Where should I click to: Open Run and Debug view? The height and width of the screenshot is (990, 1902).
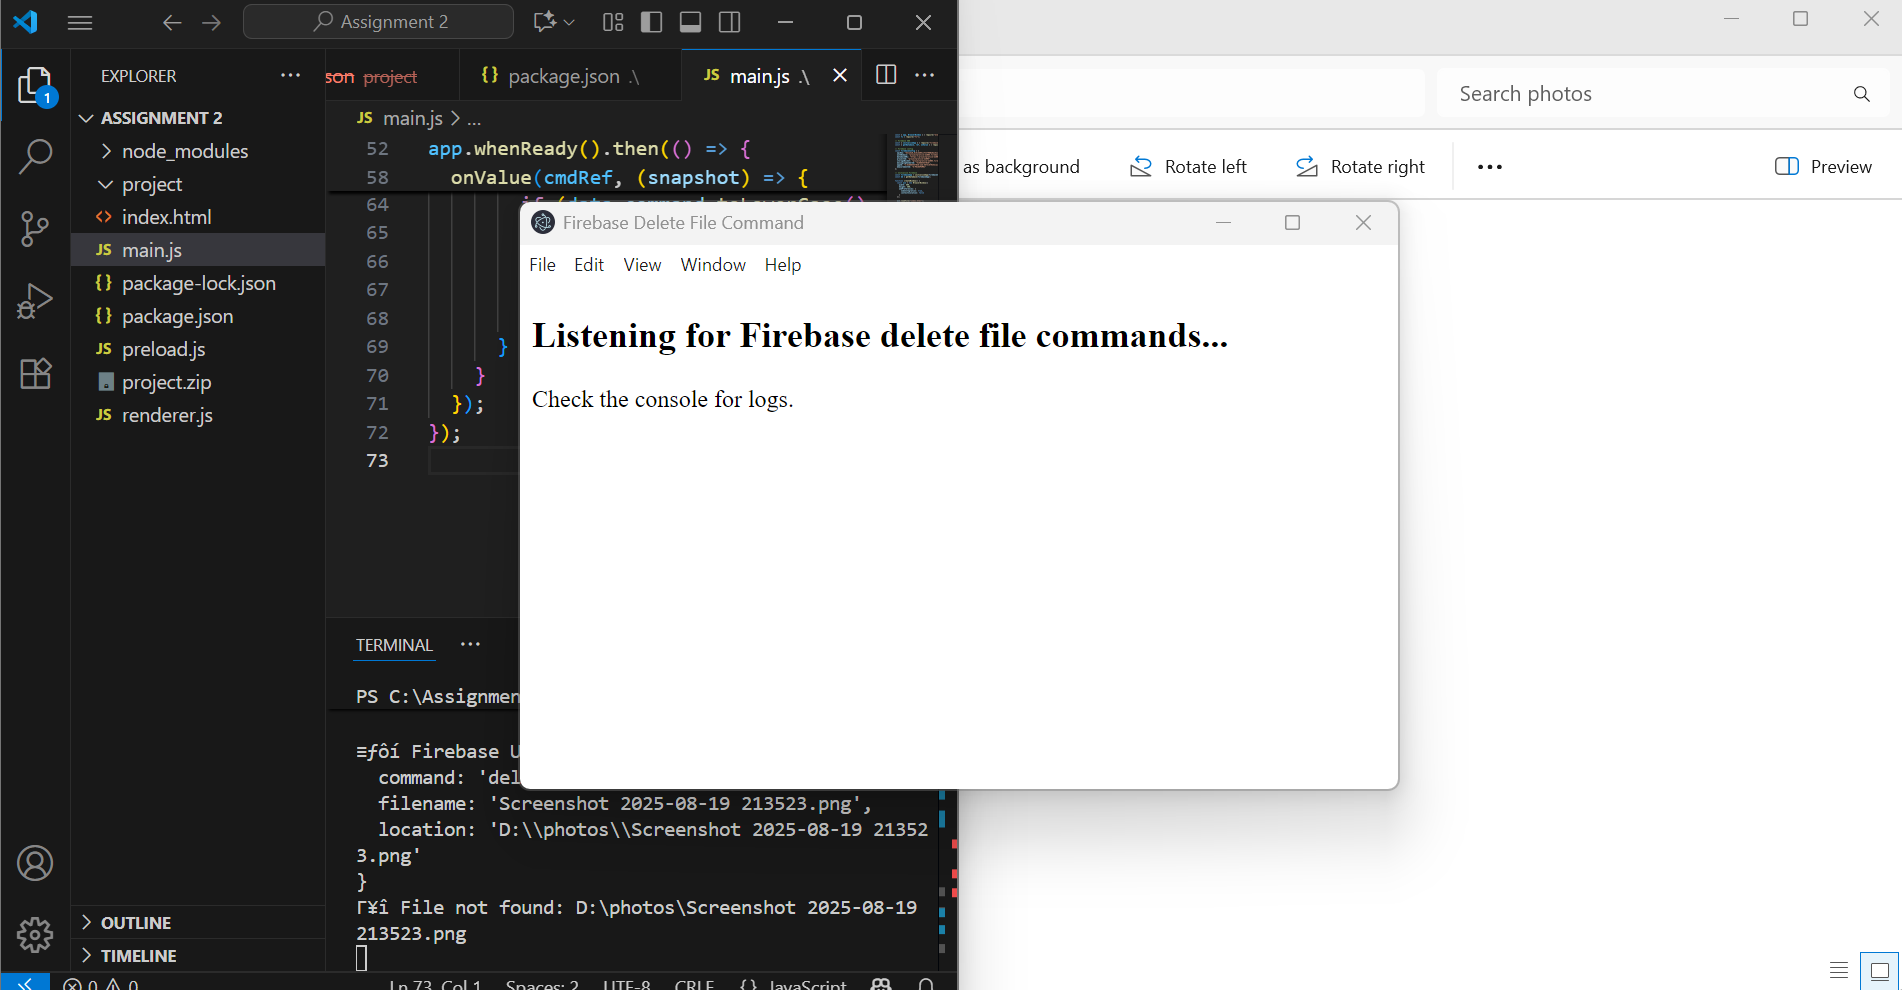35,301
